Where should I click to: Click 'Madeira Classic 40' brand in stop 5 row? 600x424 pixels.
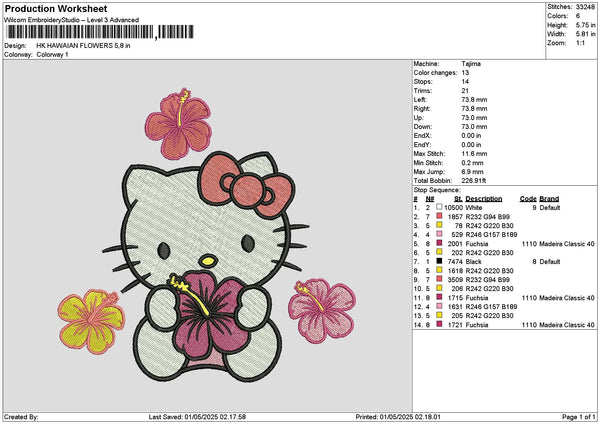(x=567, y=243)
